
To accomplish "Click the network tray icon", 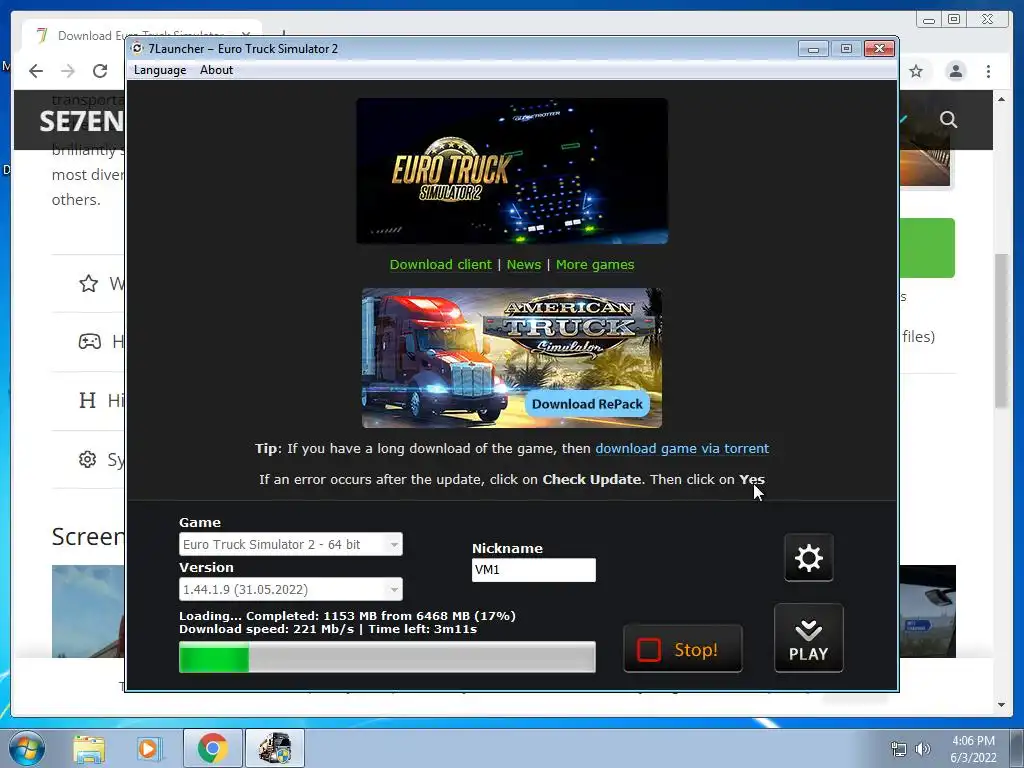I will coord(899,749).
